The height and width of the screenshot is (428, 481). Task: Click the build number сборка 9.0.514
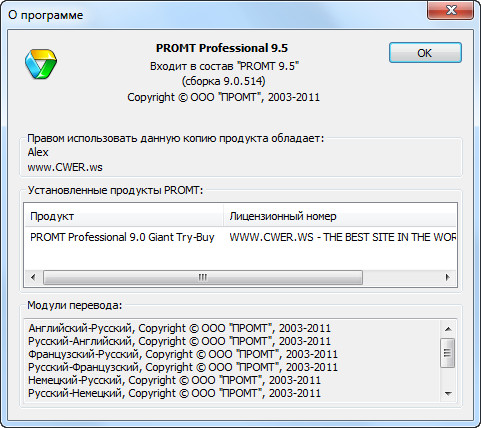[x=224, y=81]
